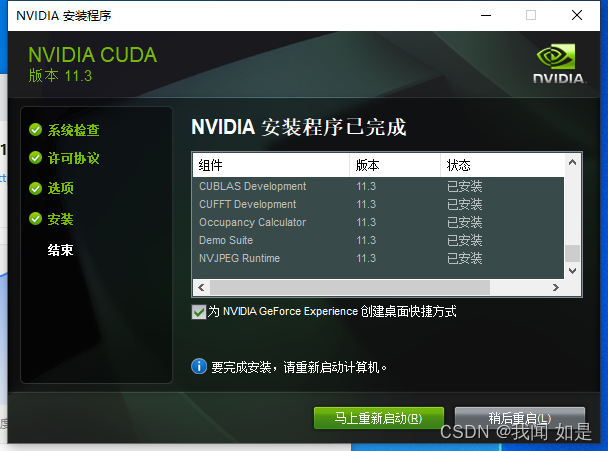This screenshot has width=608, height=451.
Task: Click the green checkmark beside 安装
Action: coord(35,218)
